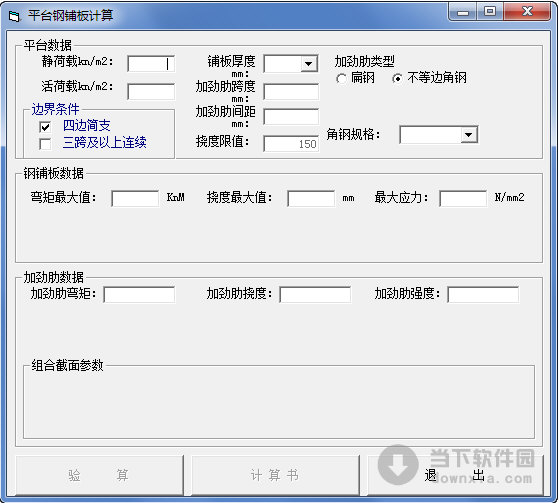Select the 不等边角钢 radio button
This screenshot has height=503, width=559.
pyautogui.click(x=397, y=78)
